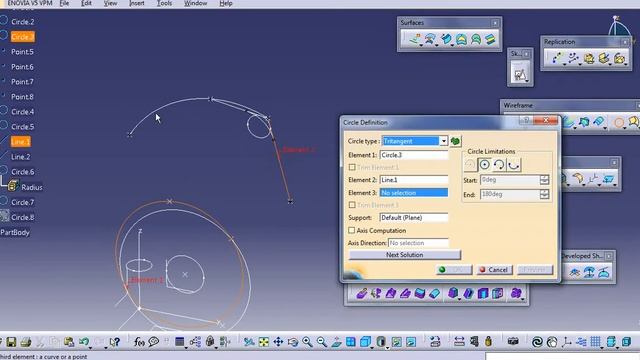Click the End angle spinner arrows

[544, 195]
